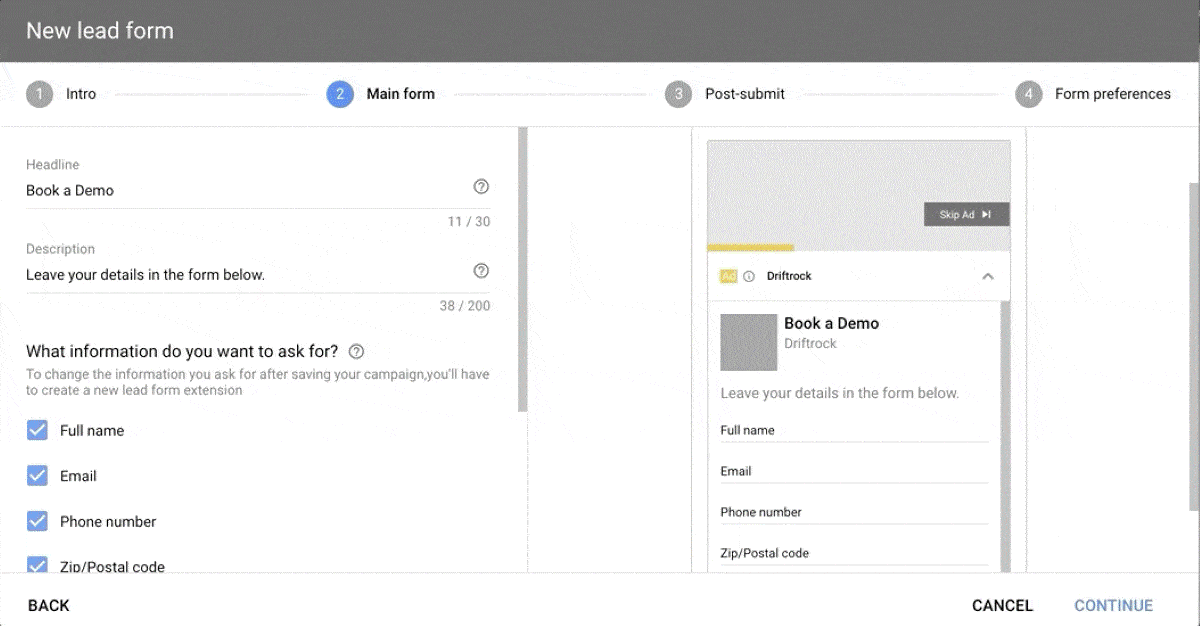Click the gray logo placeholder in preview
Screen dimensions: 1200x626
click(749, 342)
